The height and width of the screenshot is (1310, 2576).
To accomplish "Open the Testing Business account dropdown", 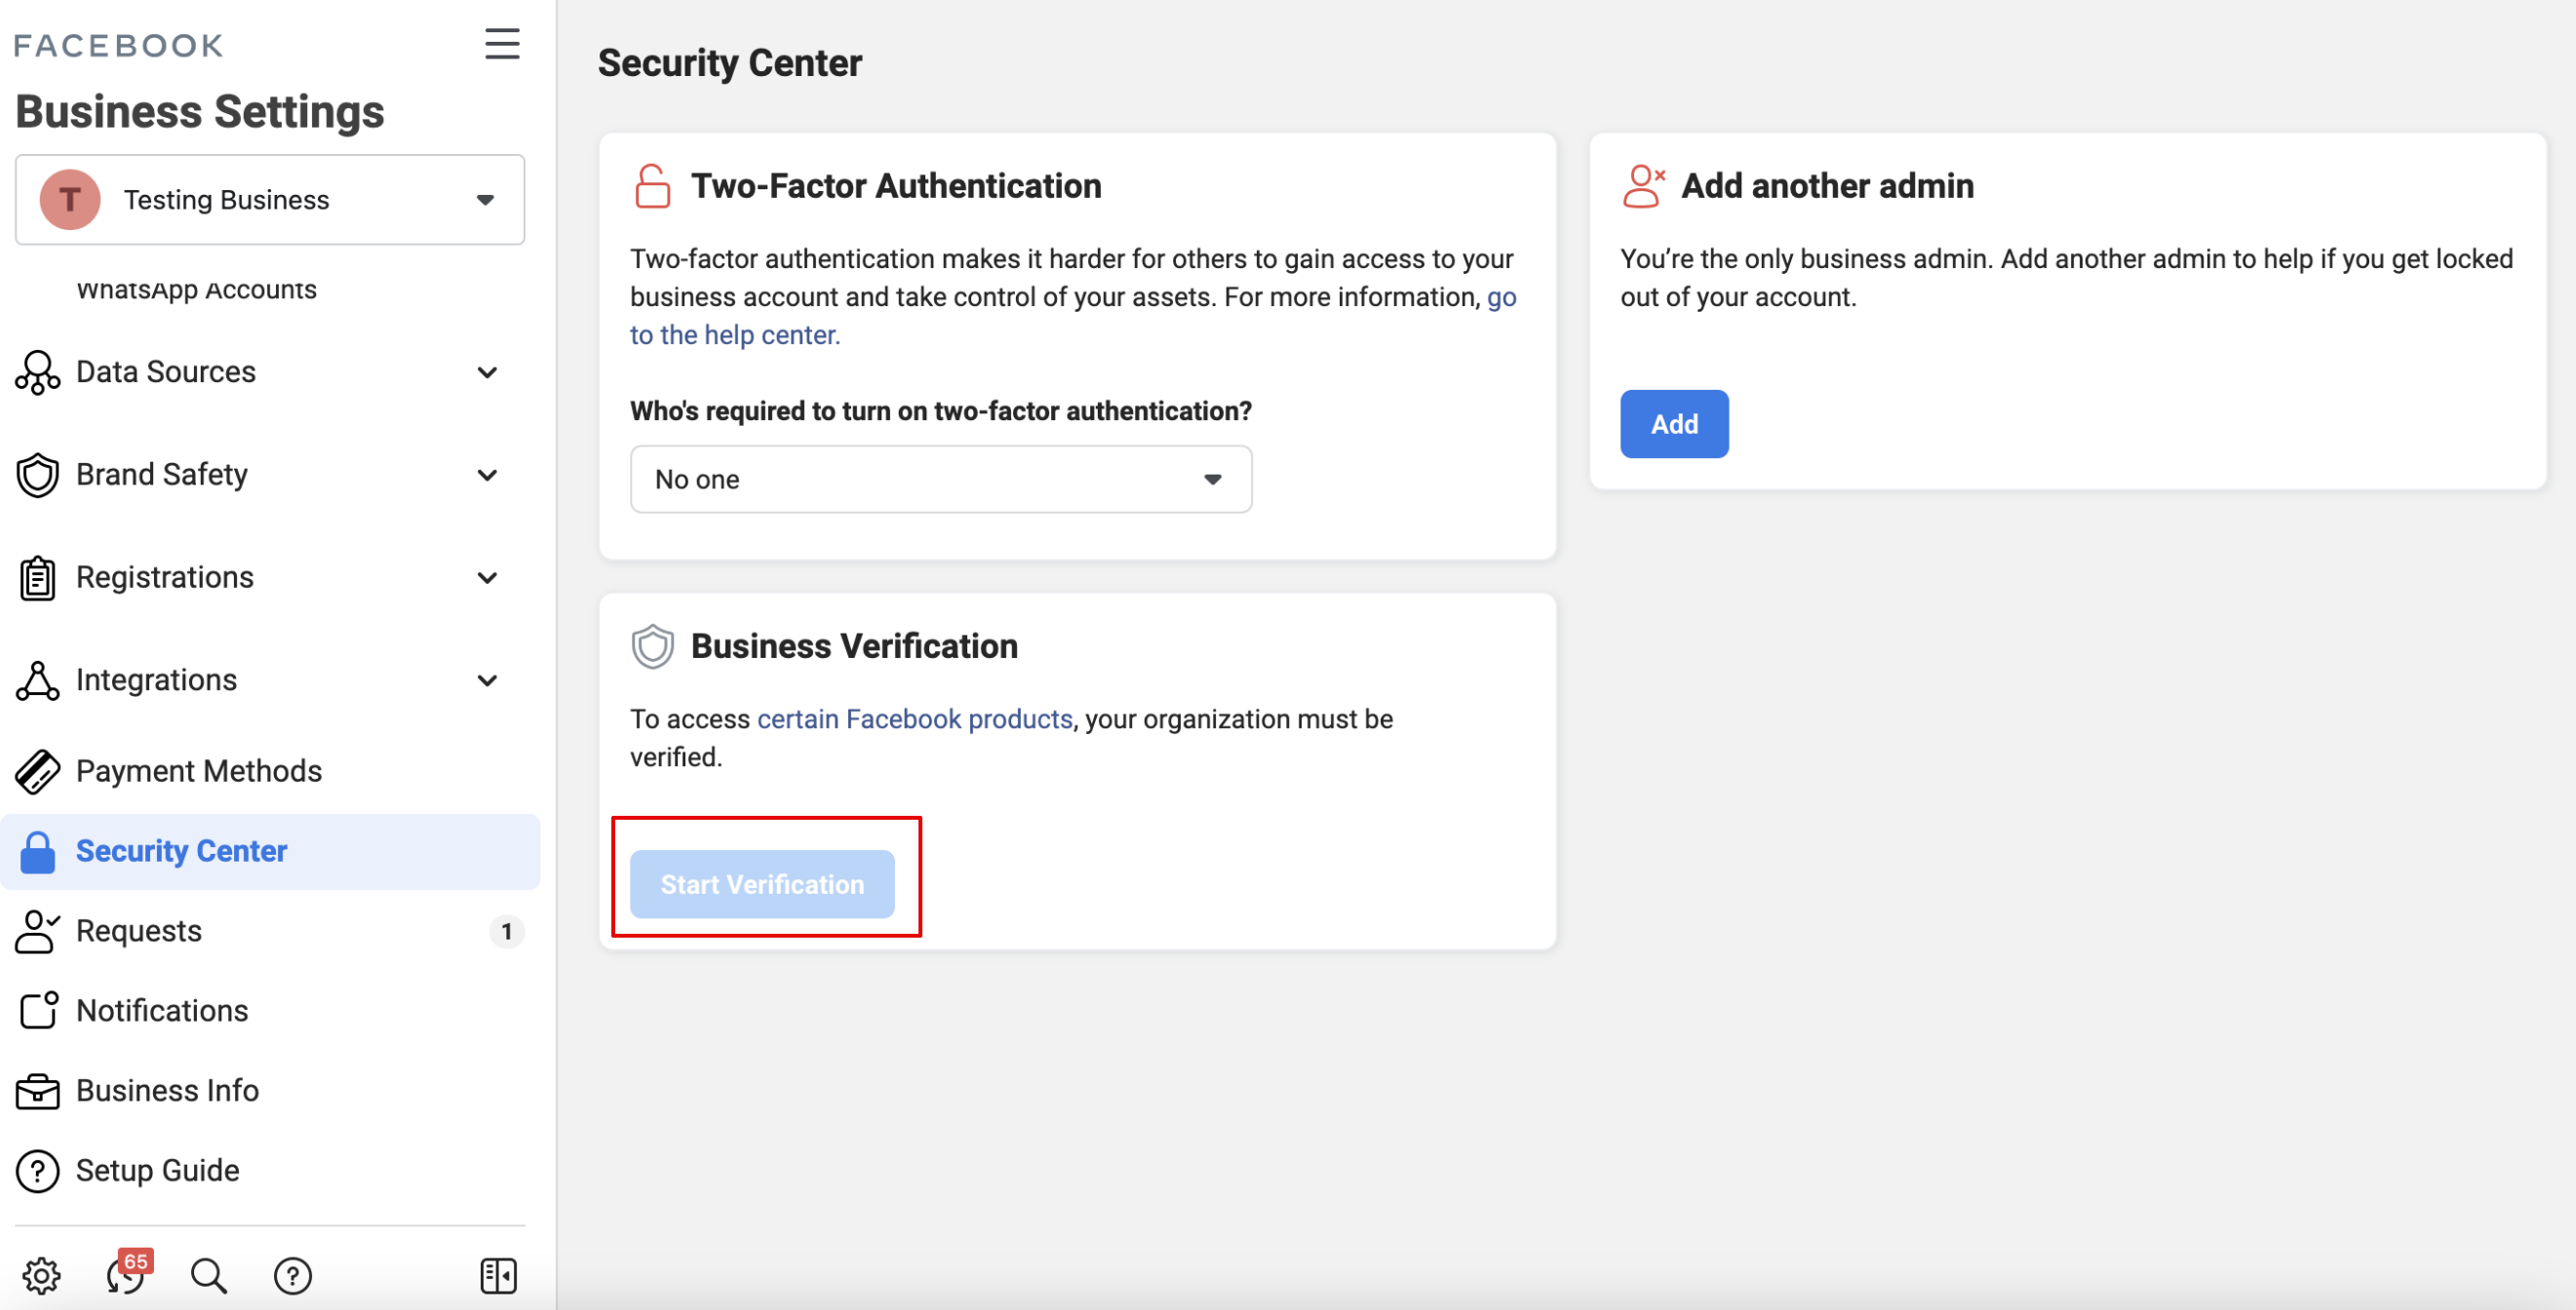I will tap(270, 200).
